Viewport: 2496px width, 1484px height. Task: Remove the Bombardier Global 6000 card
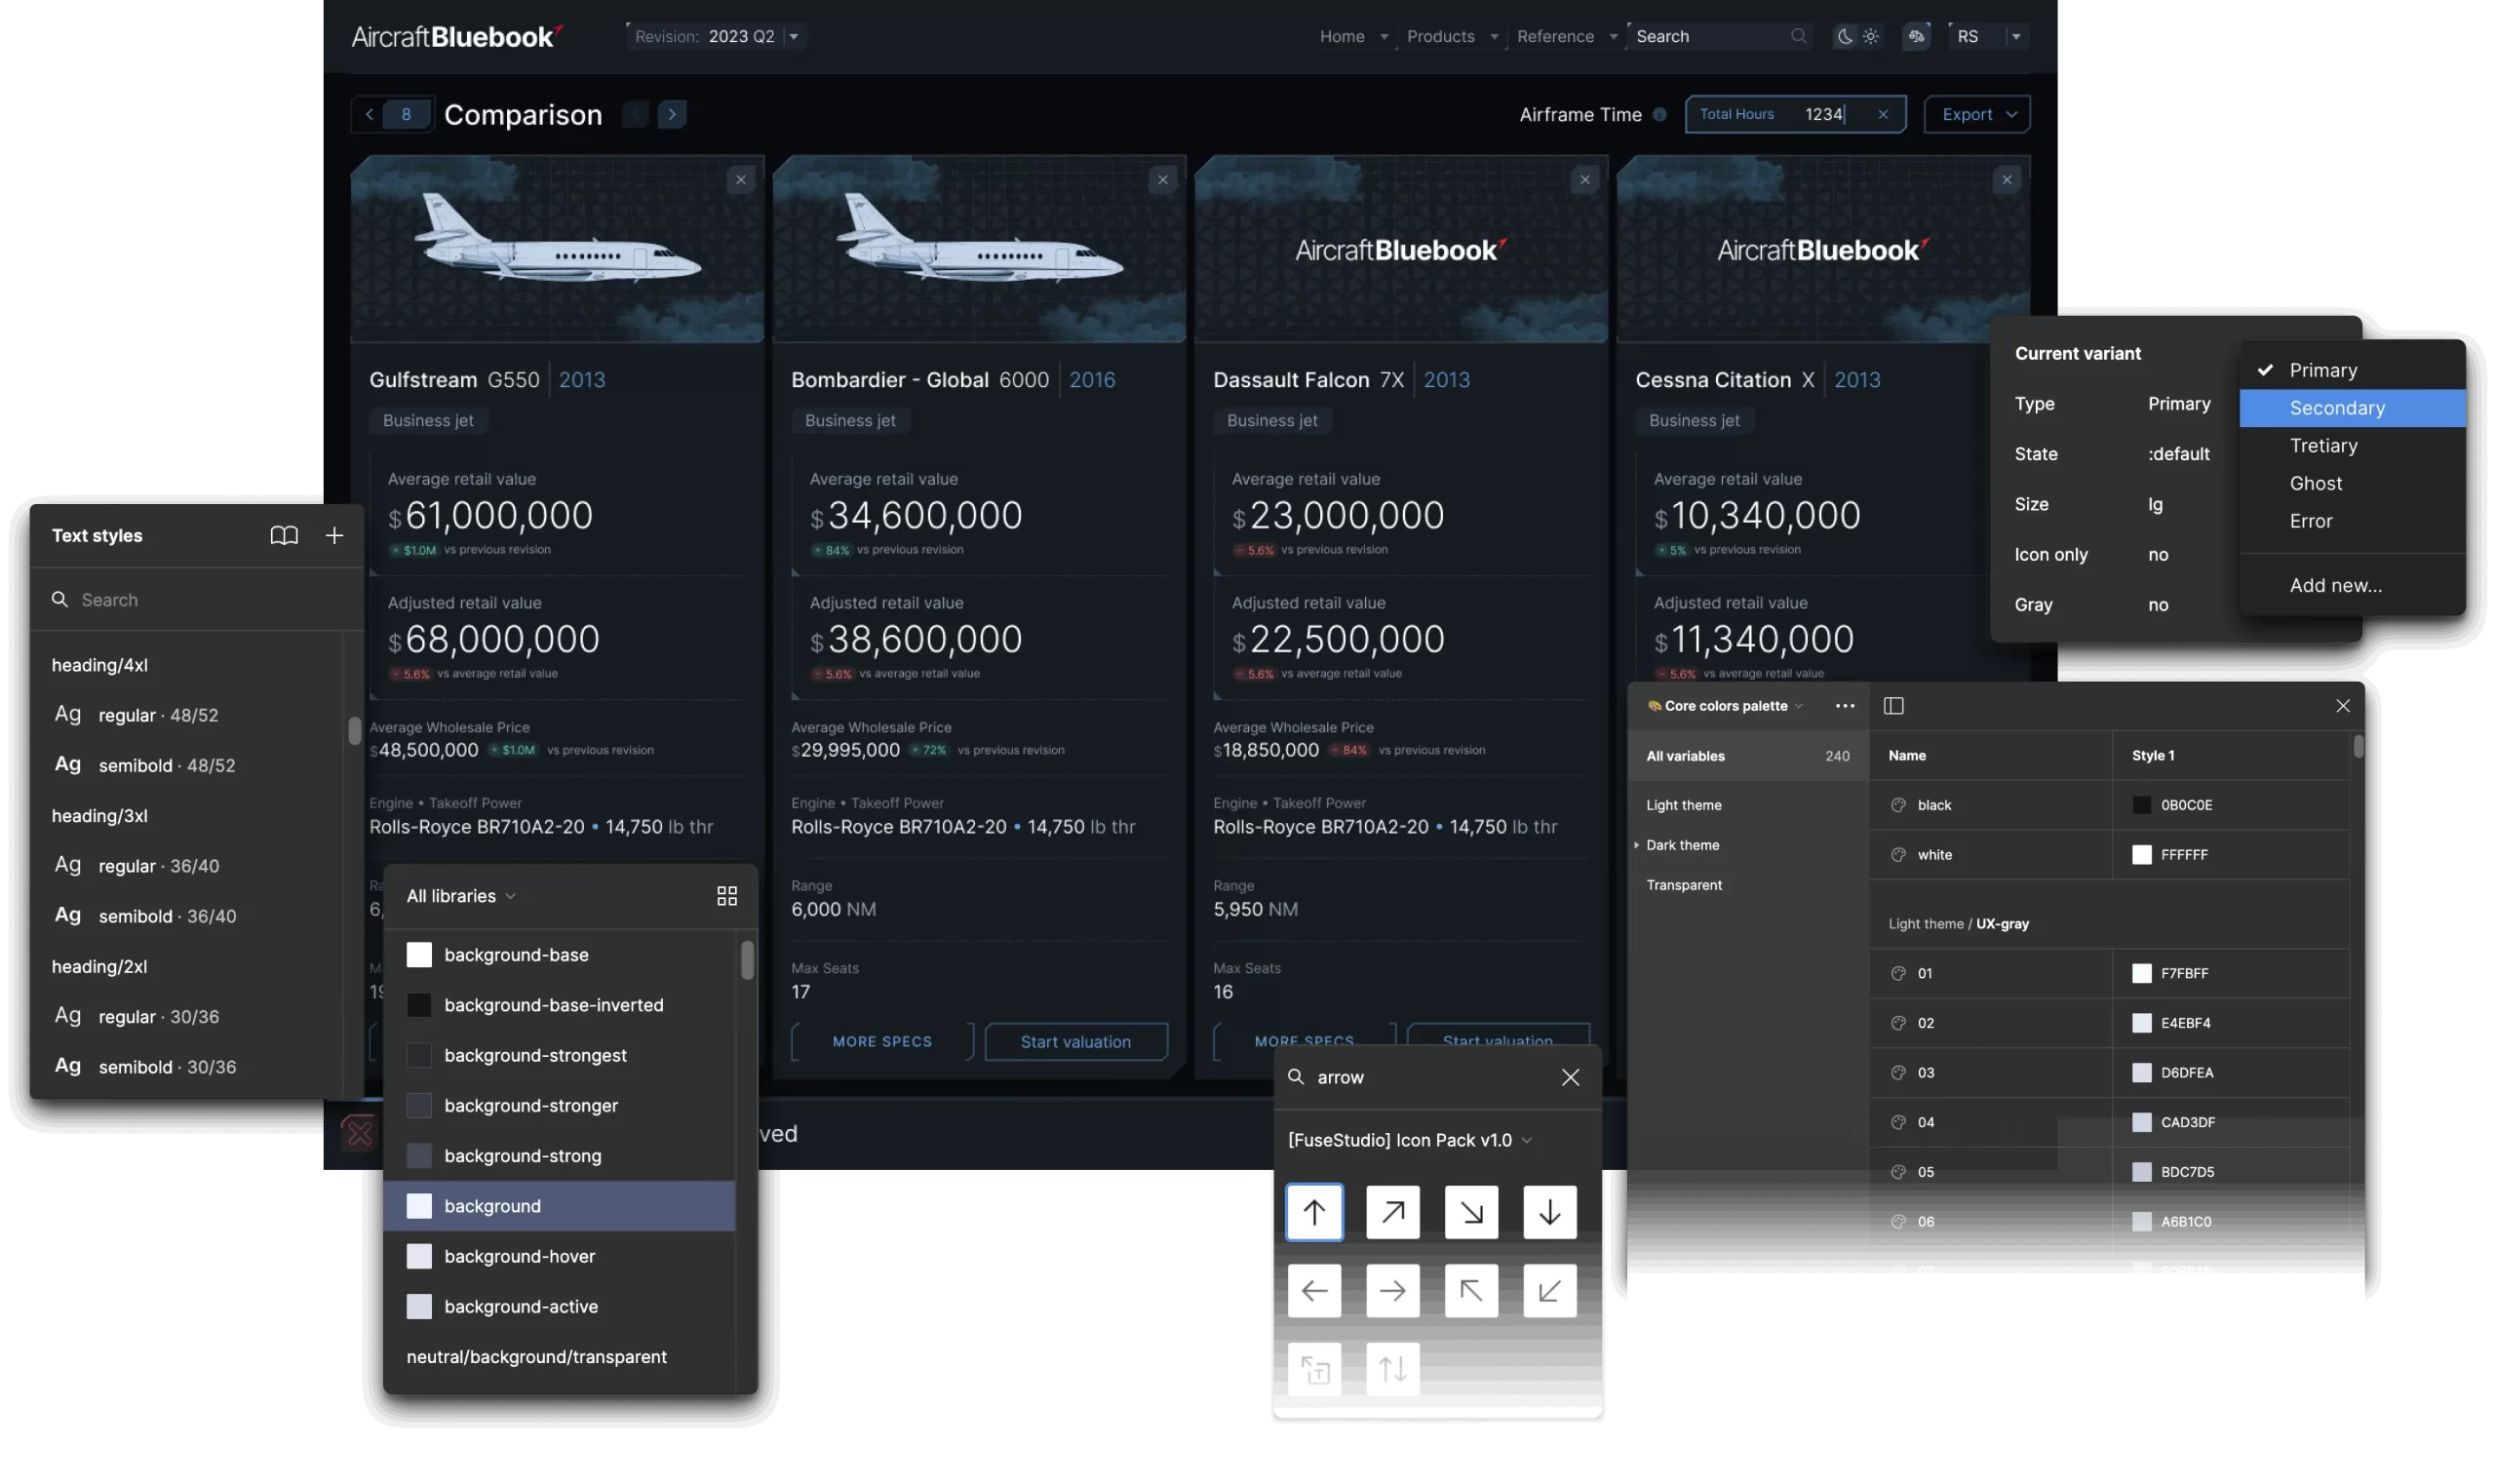[1162, 180]
